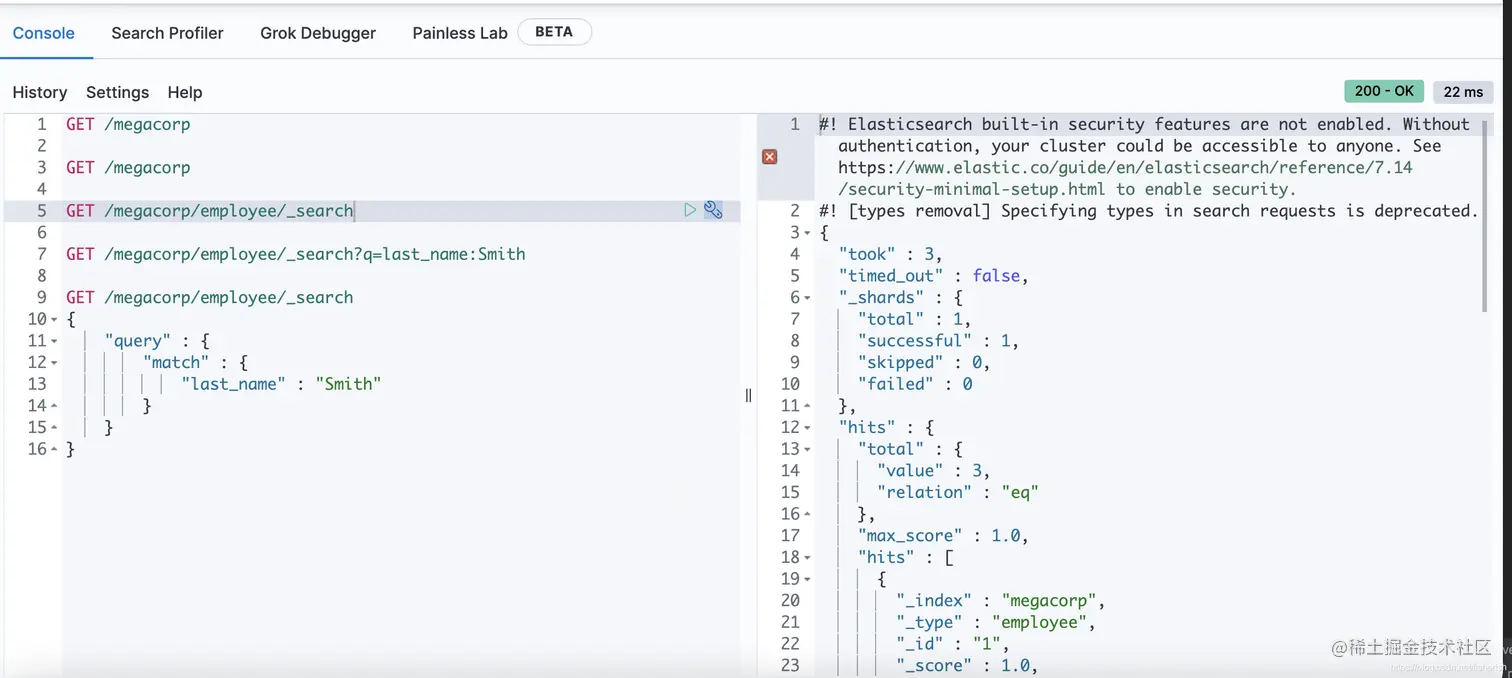Switch to the Console tab
1512x678 pixels.
tap(44, 33)
